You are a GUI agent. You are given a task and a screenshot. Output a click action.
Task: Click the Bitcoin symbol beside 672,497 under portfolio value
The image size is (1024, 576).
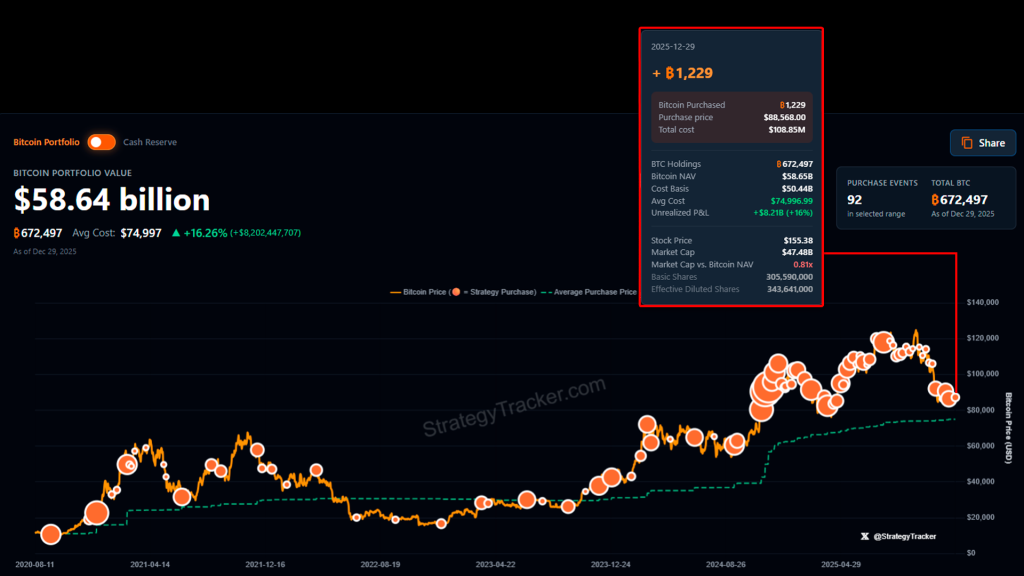pyautogui.click(x=18, y=232)
